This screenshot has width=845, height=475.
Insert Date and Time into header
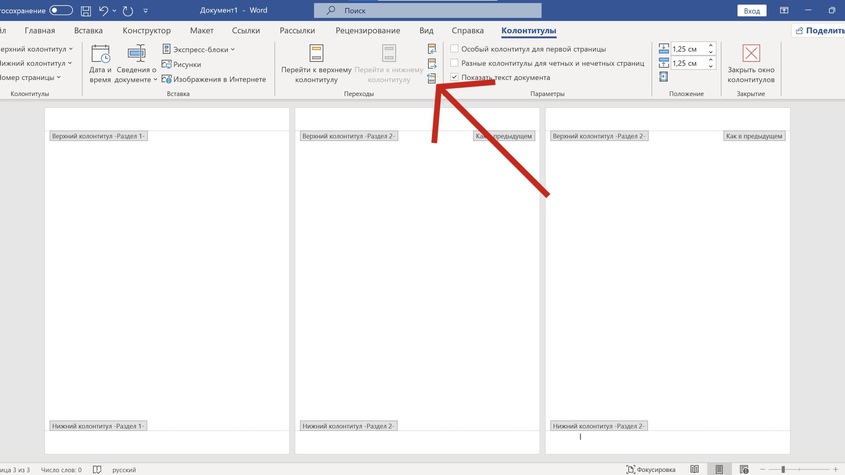(x=100, y=65)
